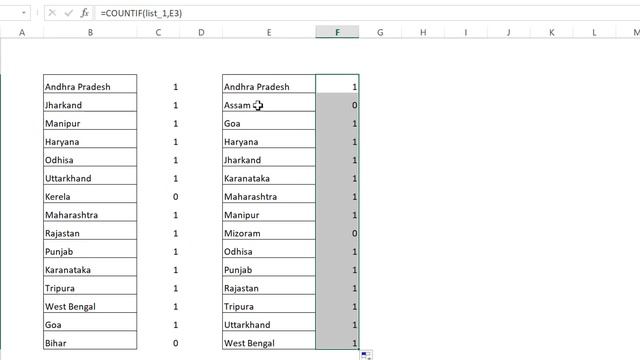Select column D header
This screenshot has width=640, height=360.
coord(201,32)
